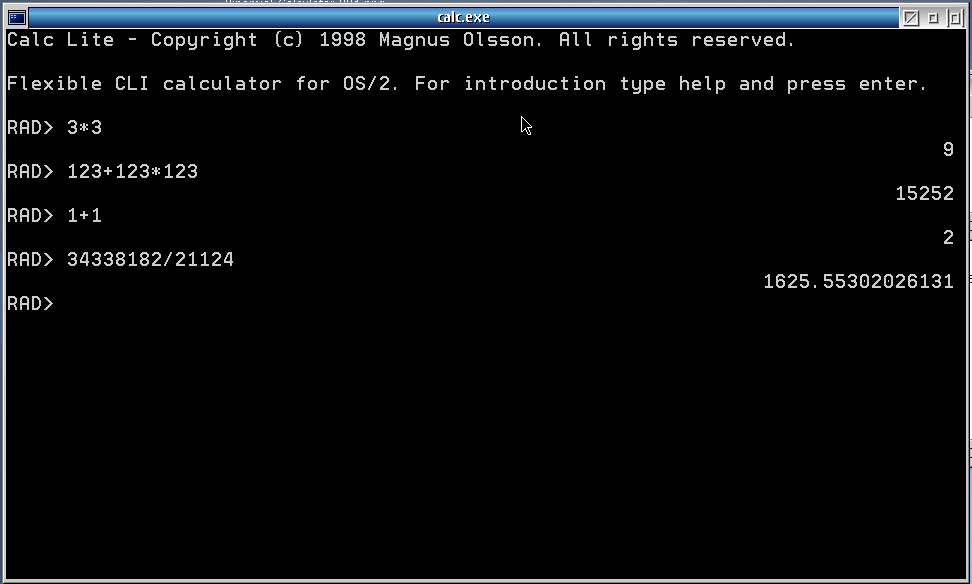972x584 pixels.
Task: Click the word help in intro line
Action: coord(702,84)
